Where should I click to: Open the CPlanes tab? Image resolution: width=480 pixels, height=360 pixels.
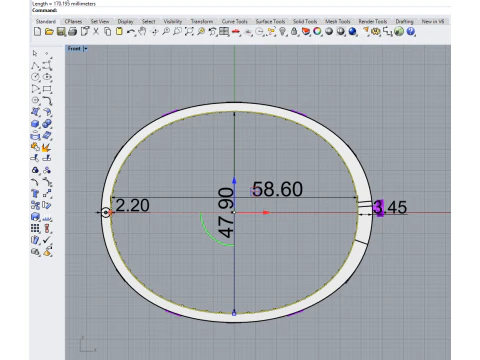[x=73, y=21]
